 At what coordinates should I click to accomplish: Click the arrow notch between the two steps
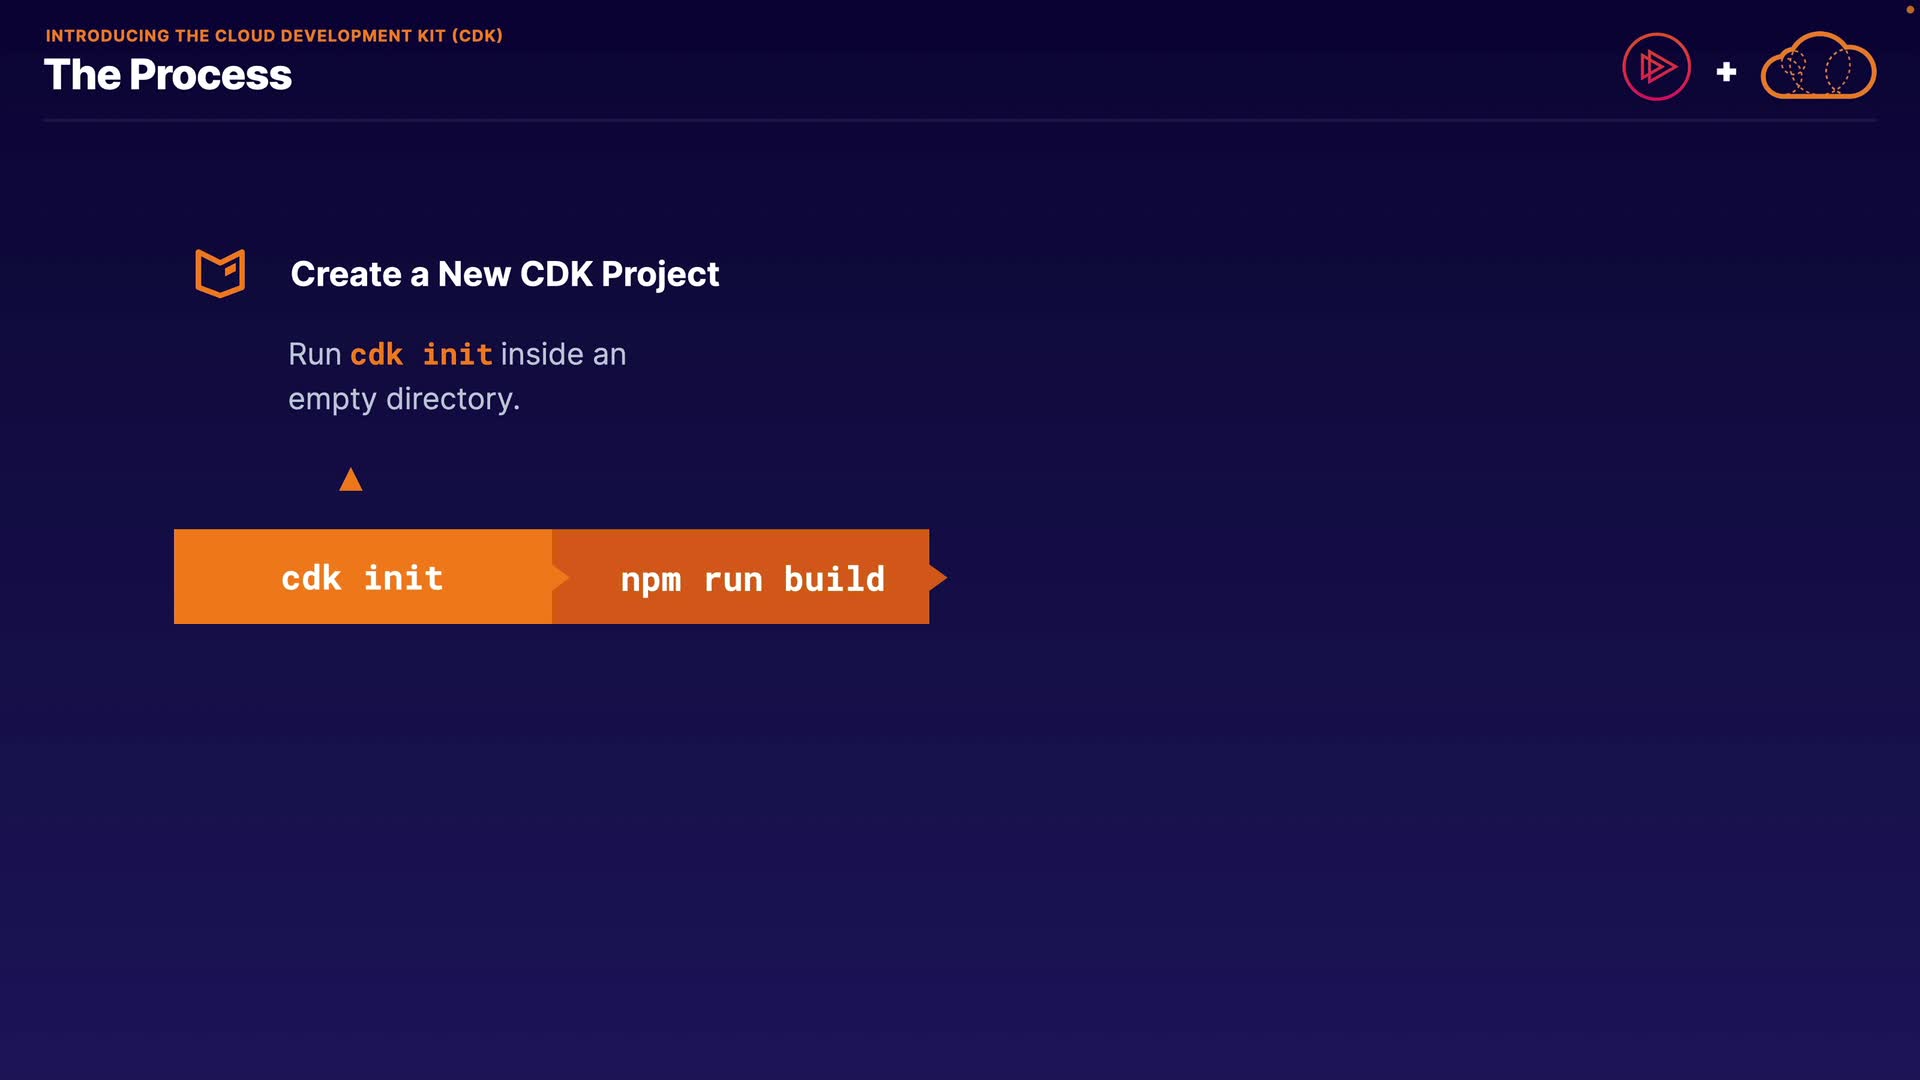click(561, 577)
